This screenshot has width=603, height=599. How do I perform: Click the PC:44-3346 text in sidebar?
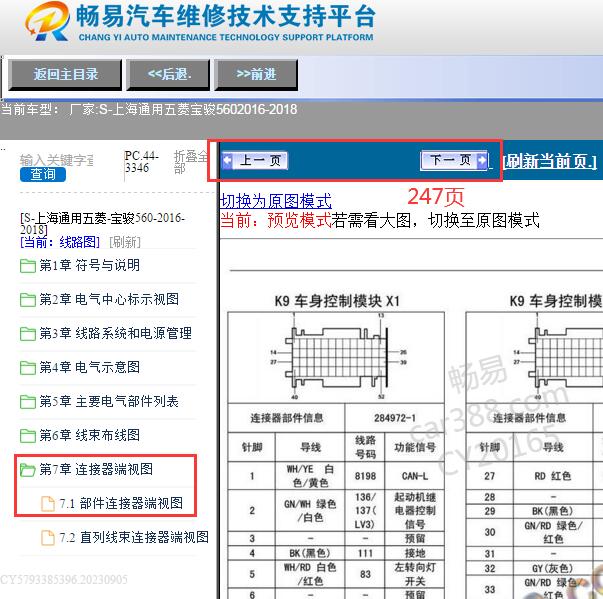[x=141, y=161]
